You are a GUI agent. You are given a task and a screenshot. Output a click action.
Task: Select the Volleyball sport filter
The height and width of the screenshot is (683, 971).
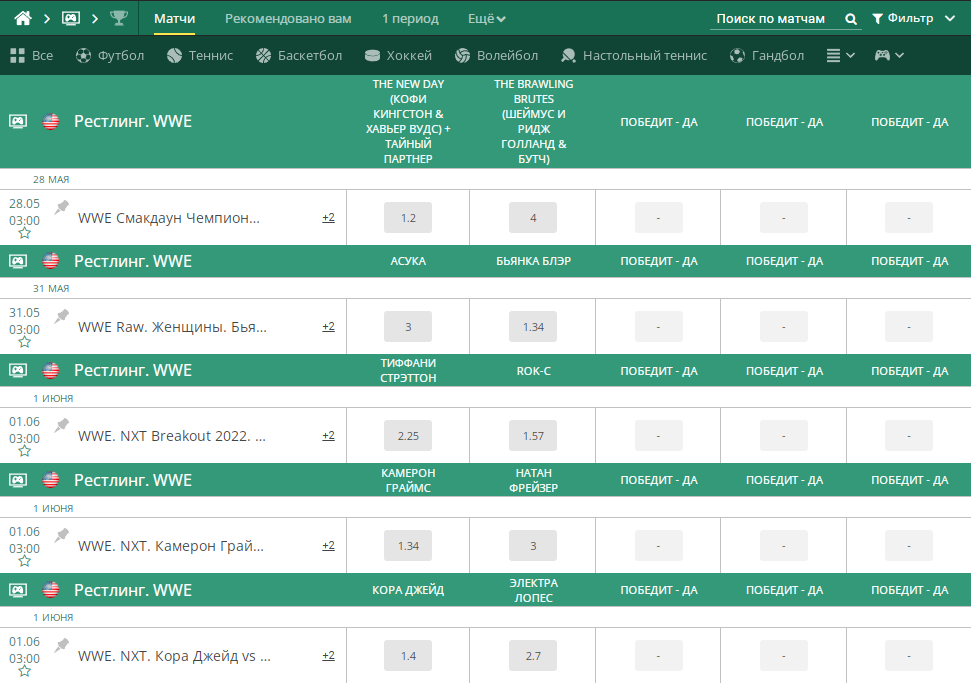(x=496, y=56)
